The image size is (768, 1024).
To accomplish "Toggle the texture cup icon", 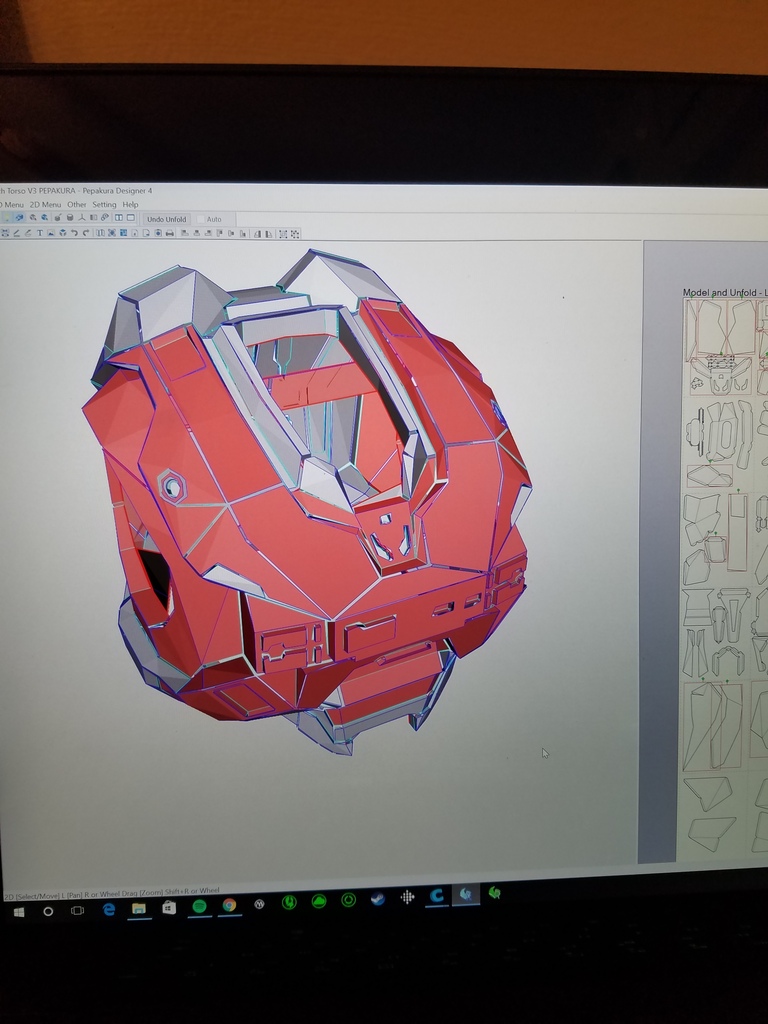I will [58, 218].
